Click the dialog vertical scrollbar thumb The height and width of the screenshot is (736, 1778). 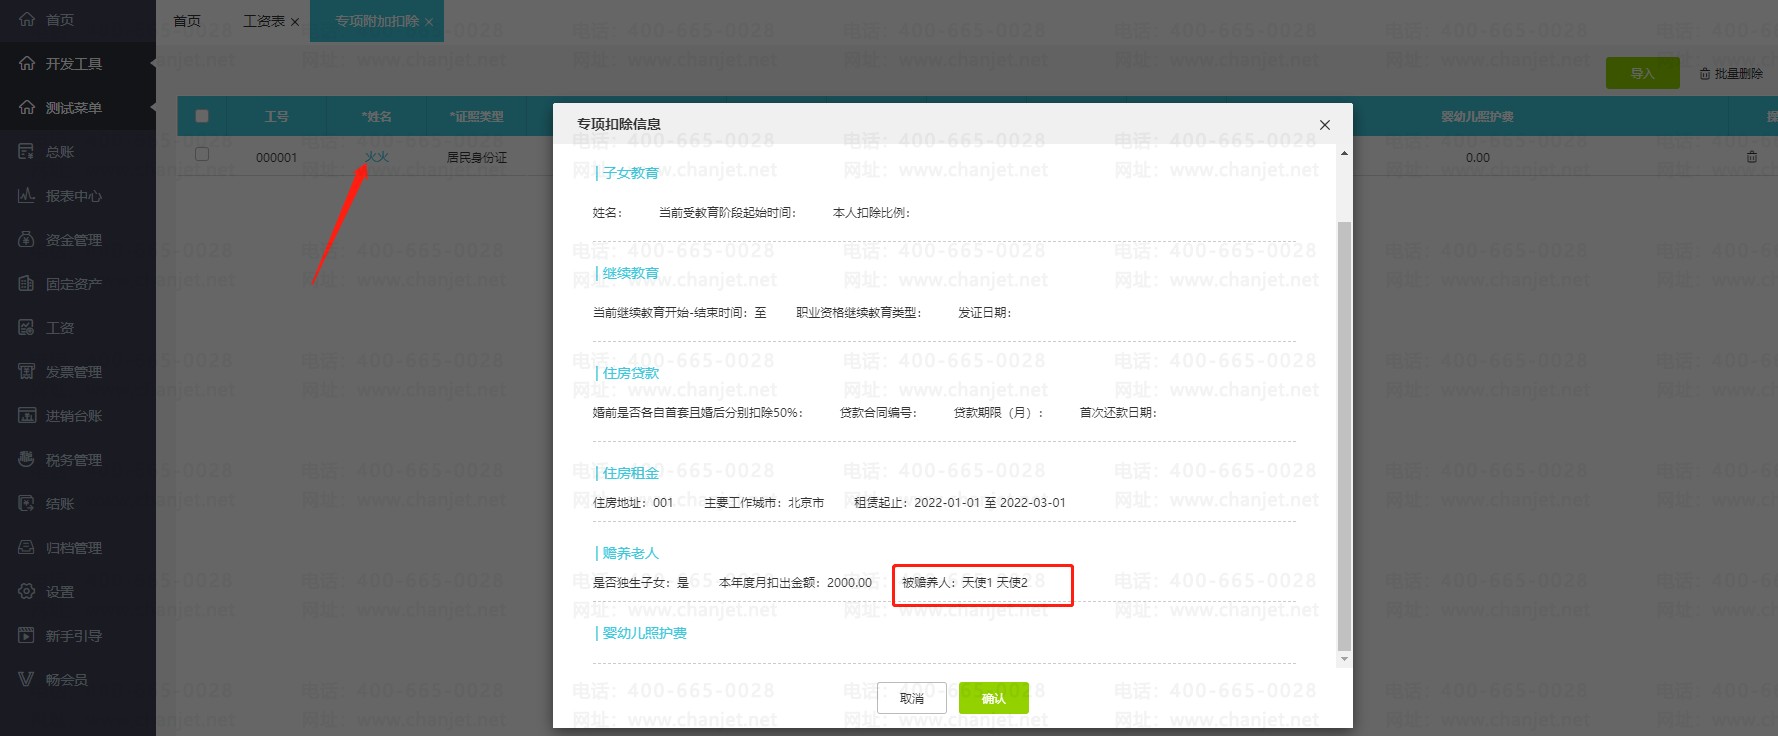[1344, 436]
